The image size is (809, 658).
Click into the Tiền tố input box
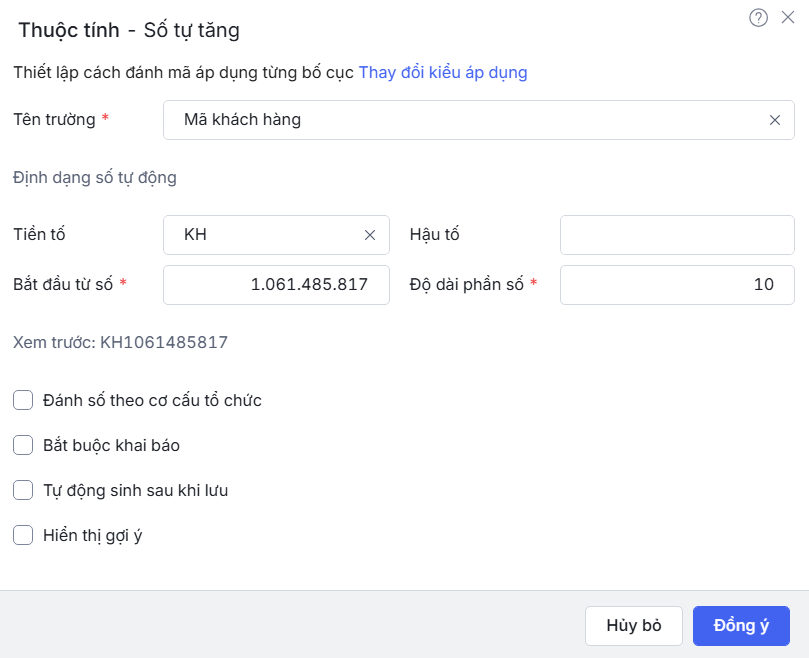265,235
